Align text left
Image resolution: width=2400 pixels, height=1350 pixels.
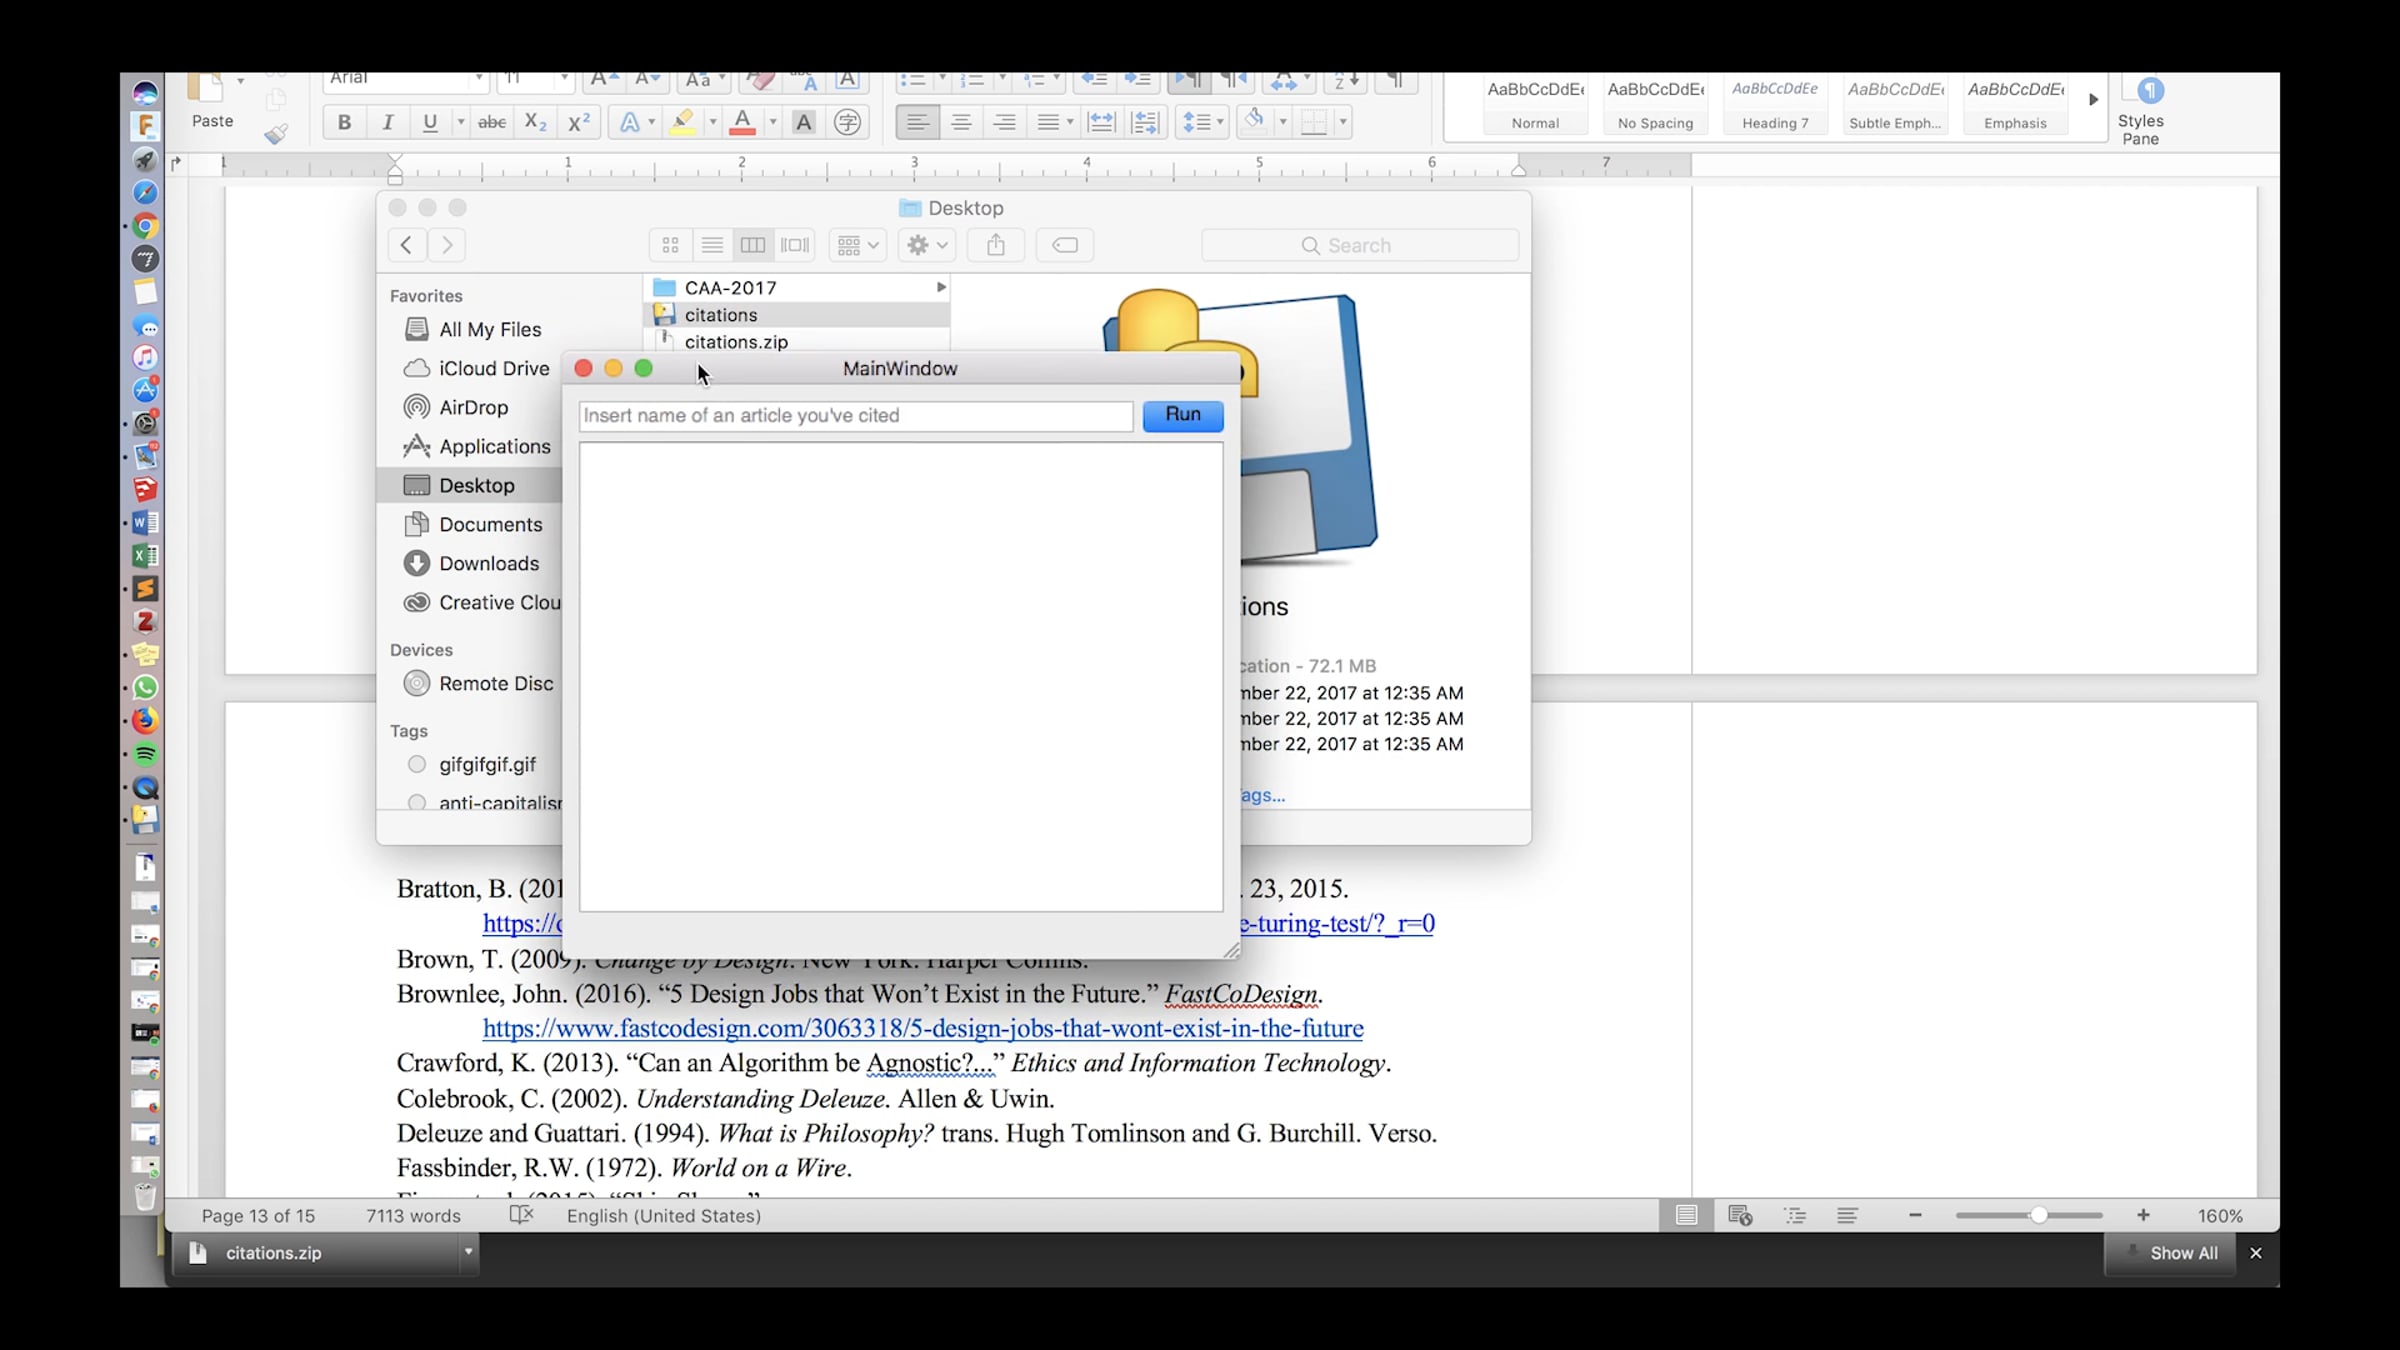(x=917, y=122)
